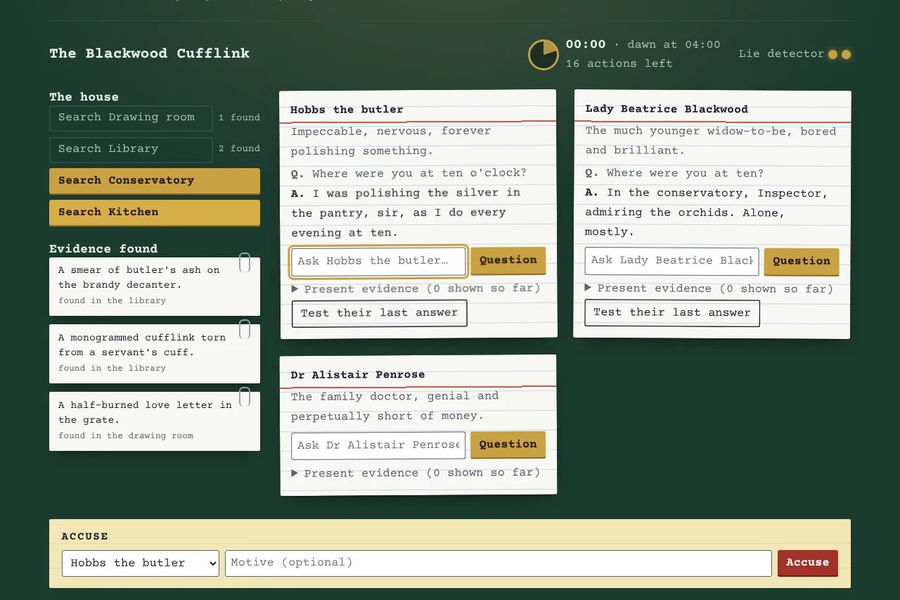Focus the Ask Dr Alistair Penrose field

(378, 446)
